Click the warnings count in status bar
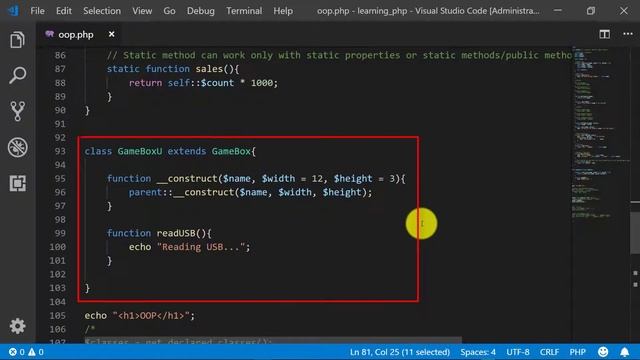640x360 pixels. tap(36, 352)
